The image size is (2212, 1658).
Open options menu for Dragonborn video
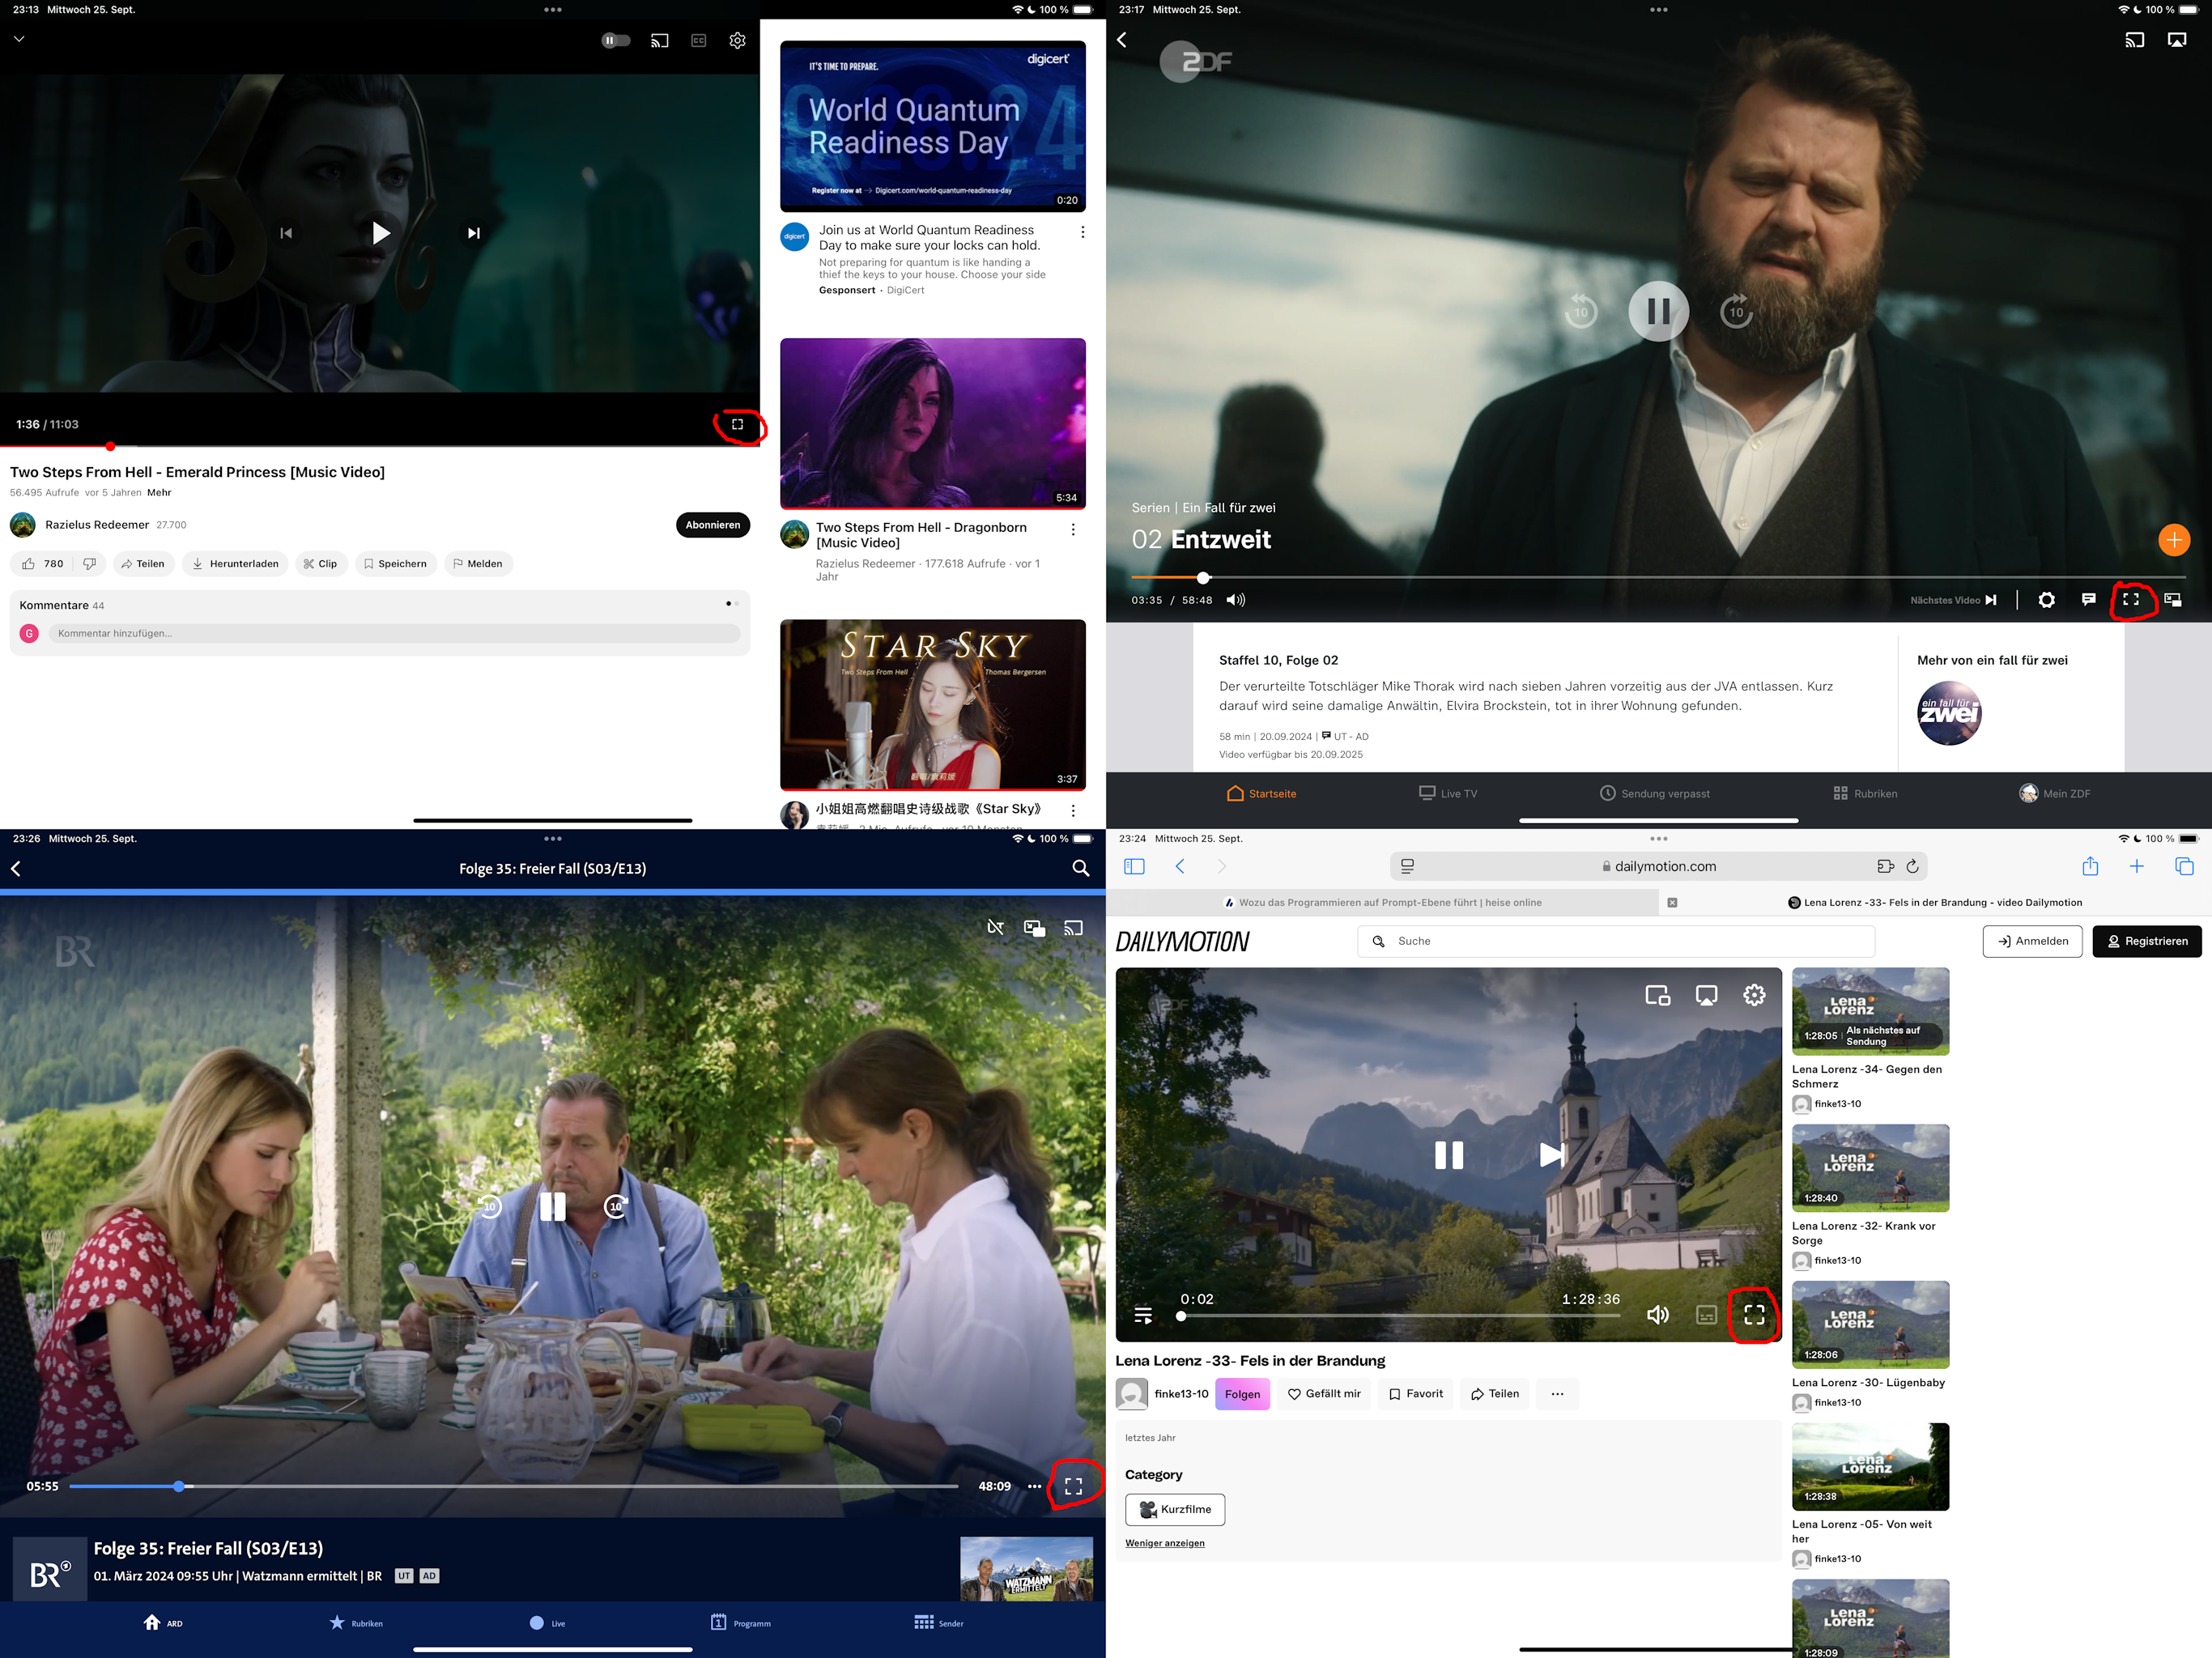click(1073, 530)
